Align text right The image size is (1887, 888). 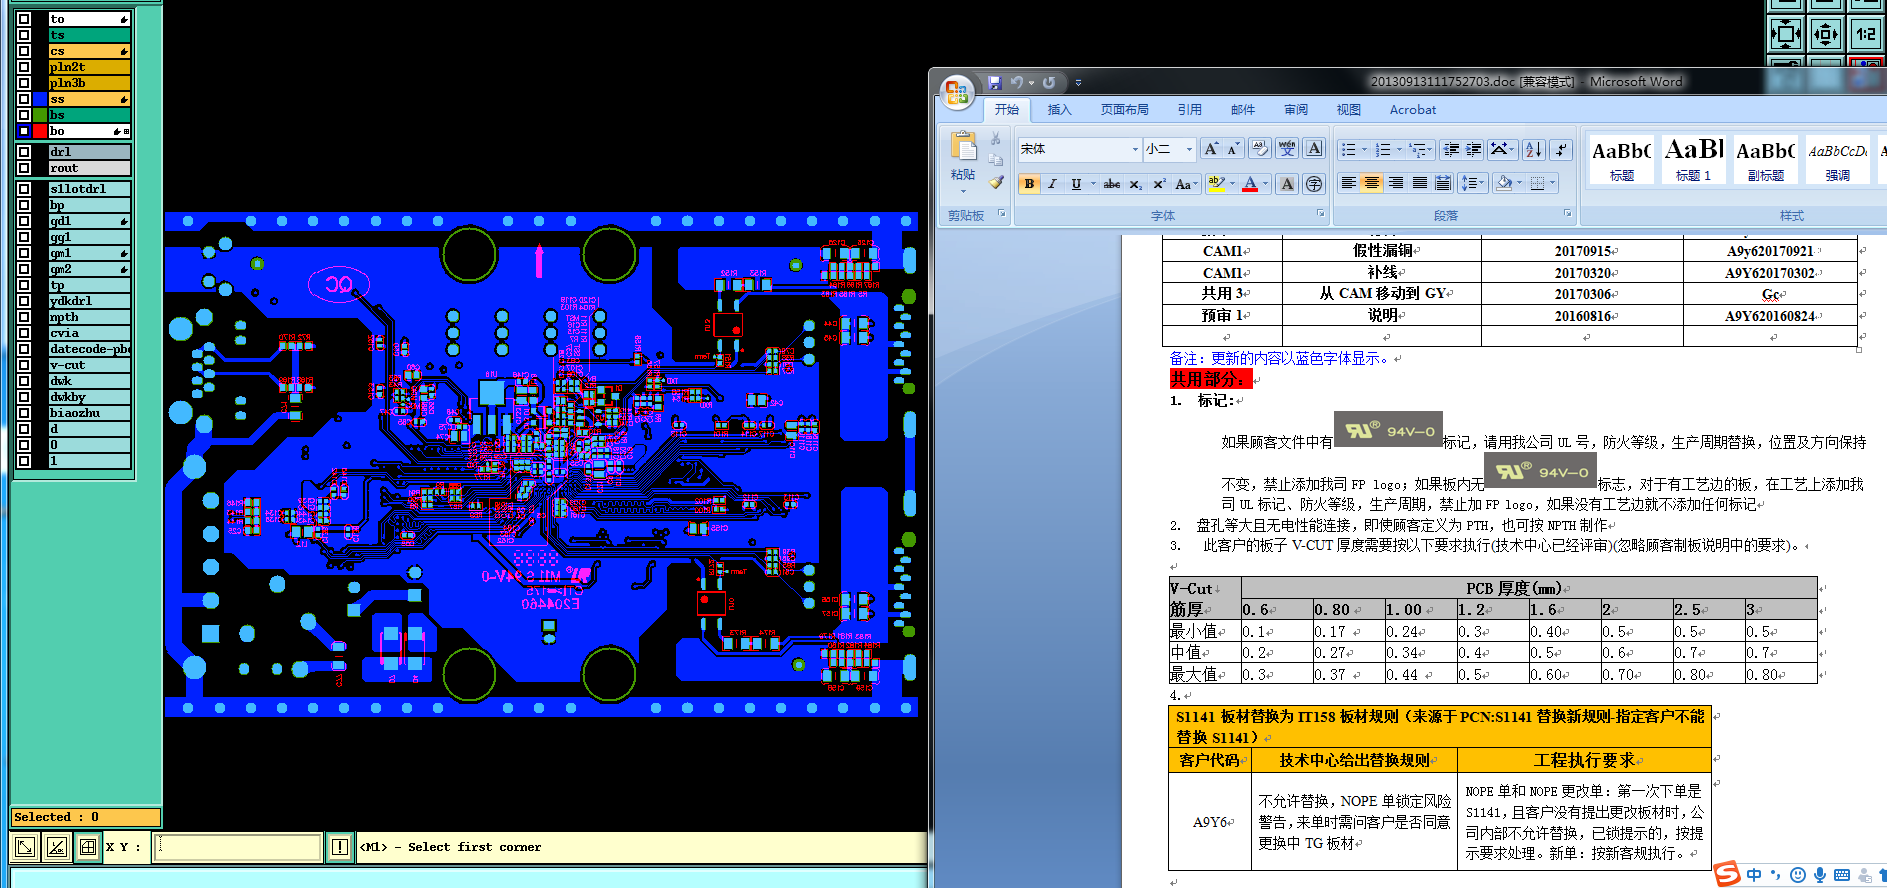pyautogui.click(x=1395, y=183)
